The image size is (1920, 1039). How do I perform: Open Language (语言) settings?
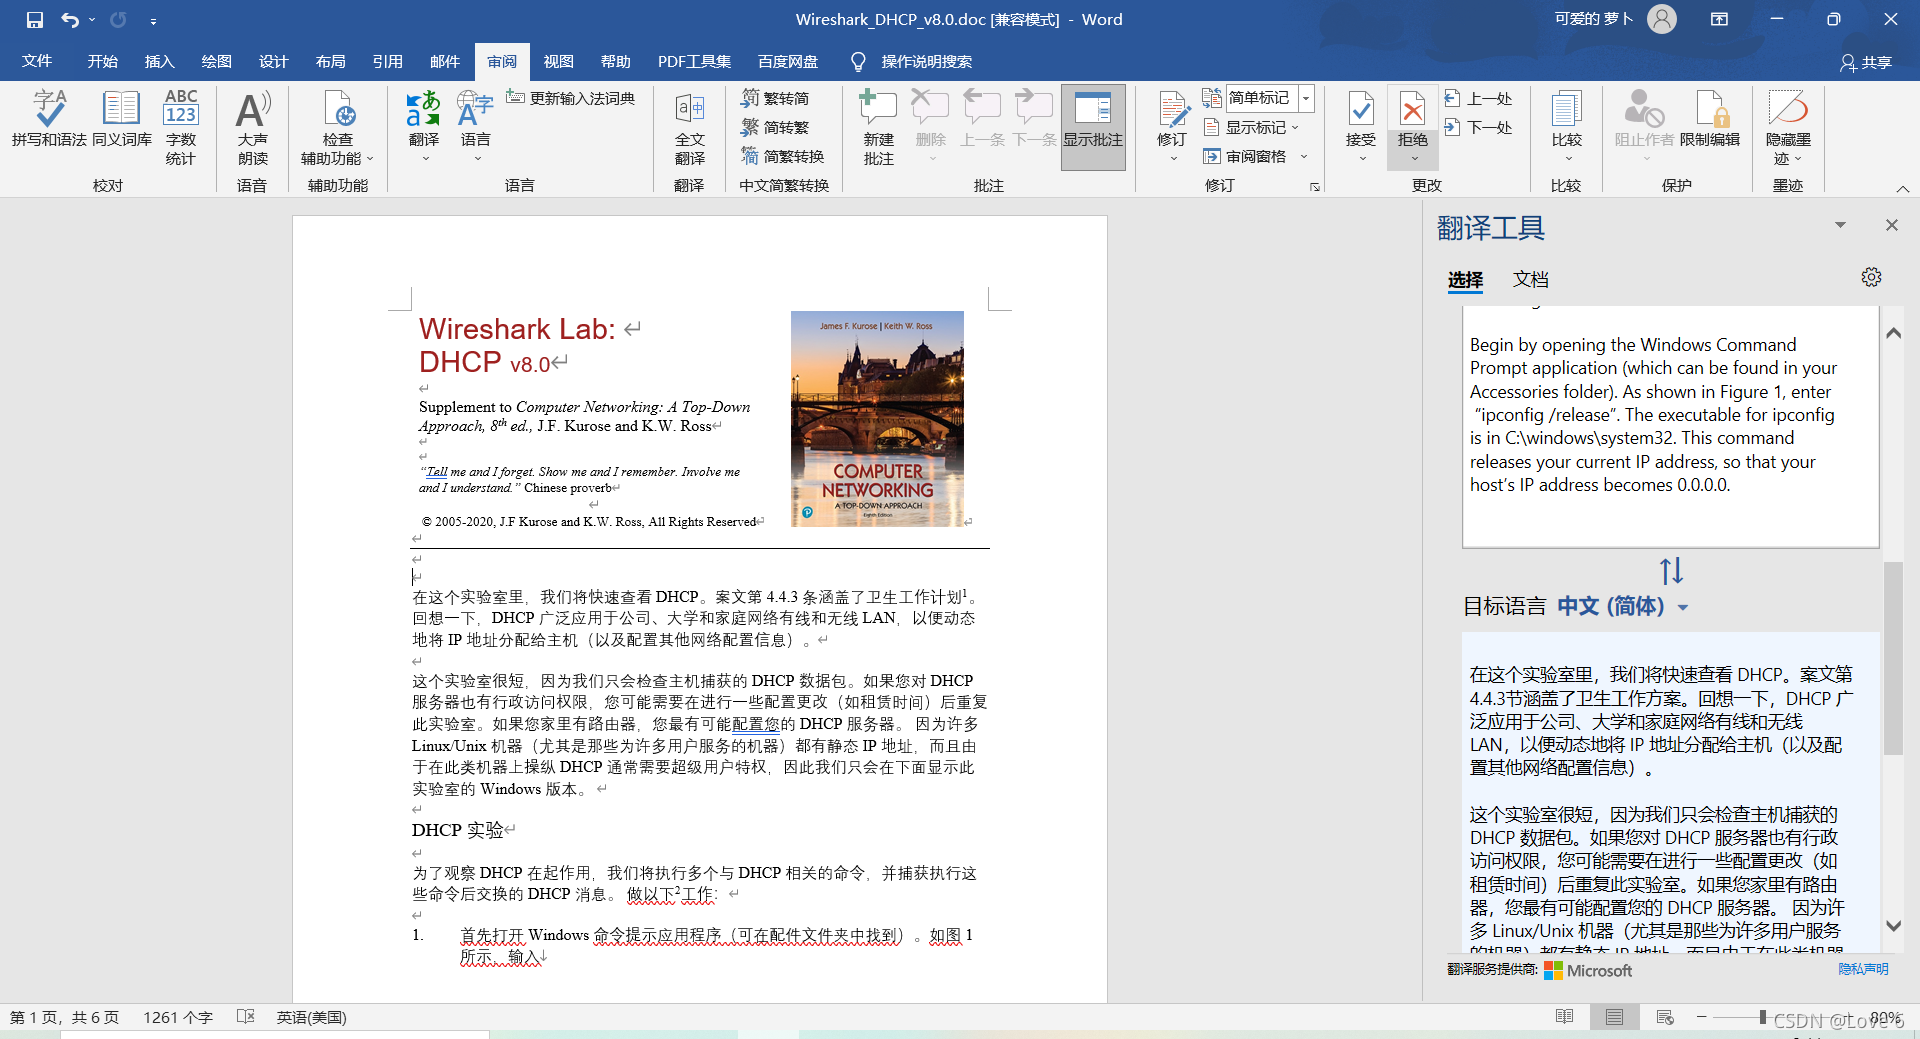pos(476,128)
